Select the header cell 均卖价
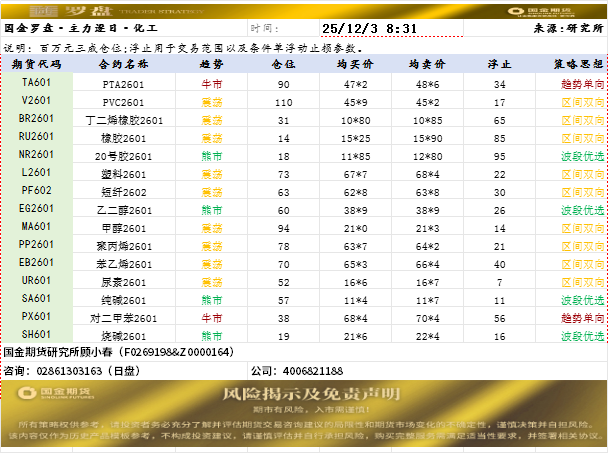Screen dimensions: 608x453 point(427,64)
